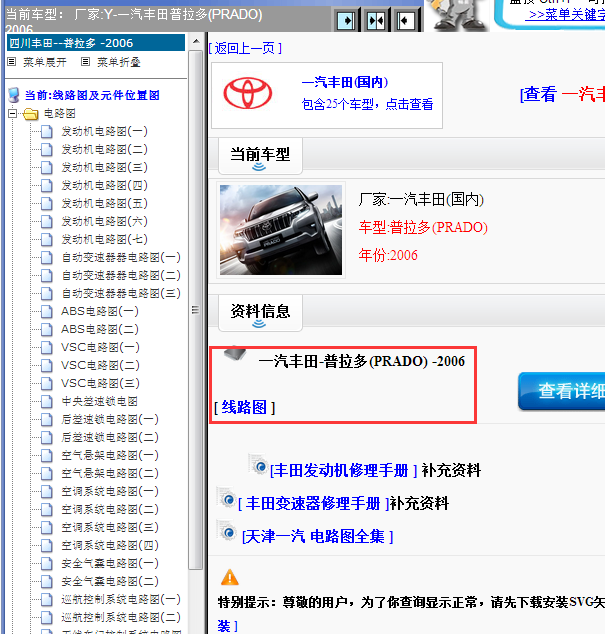
Task: Select 后差速锁电路图(二) entry
Action: (110, 437)
